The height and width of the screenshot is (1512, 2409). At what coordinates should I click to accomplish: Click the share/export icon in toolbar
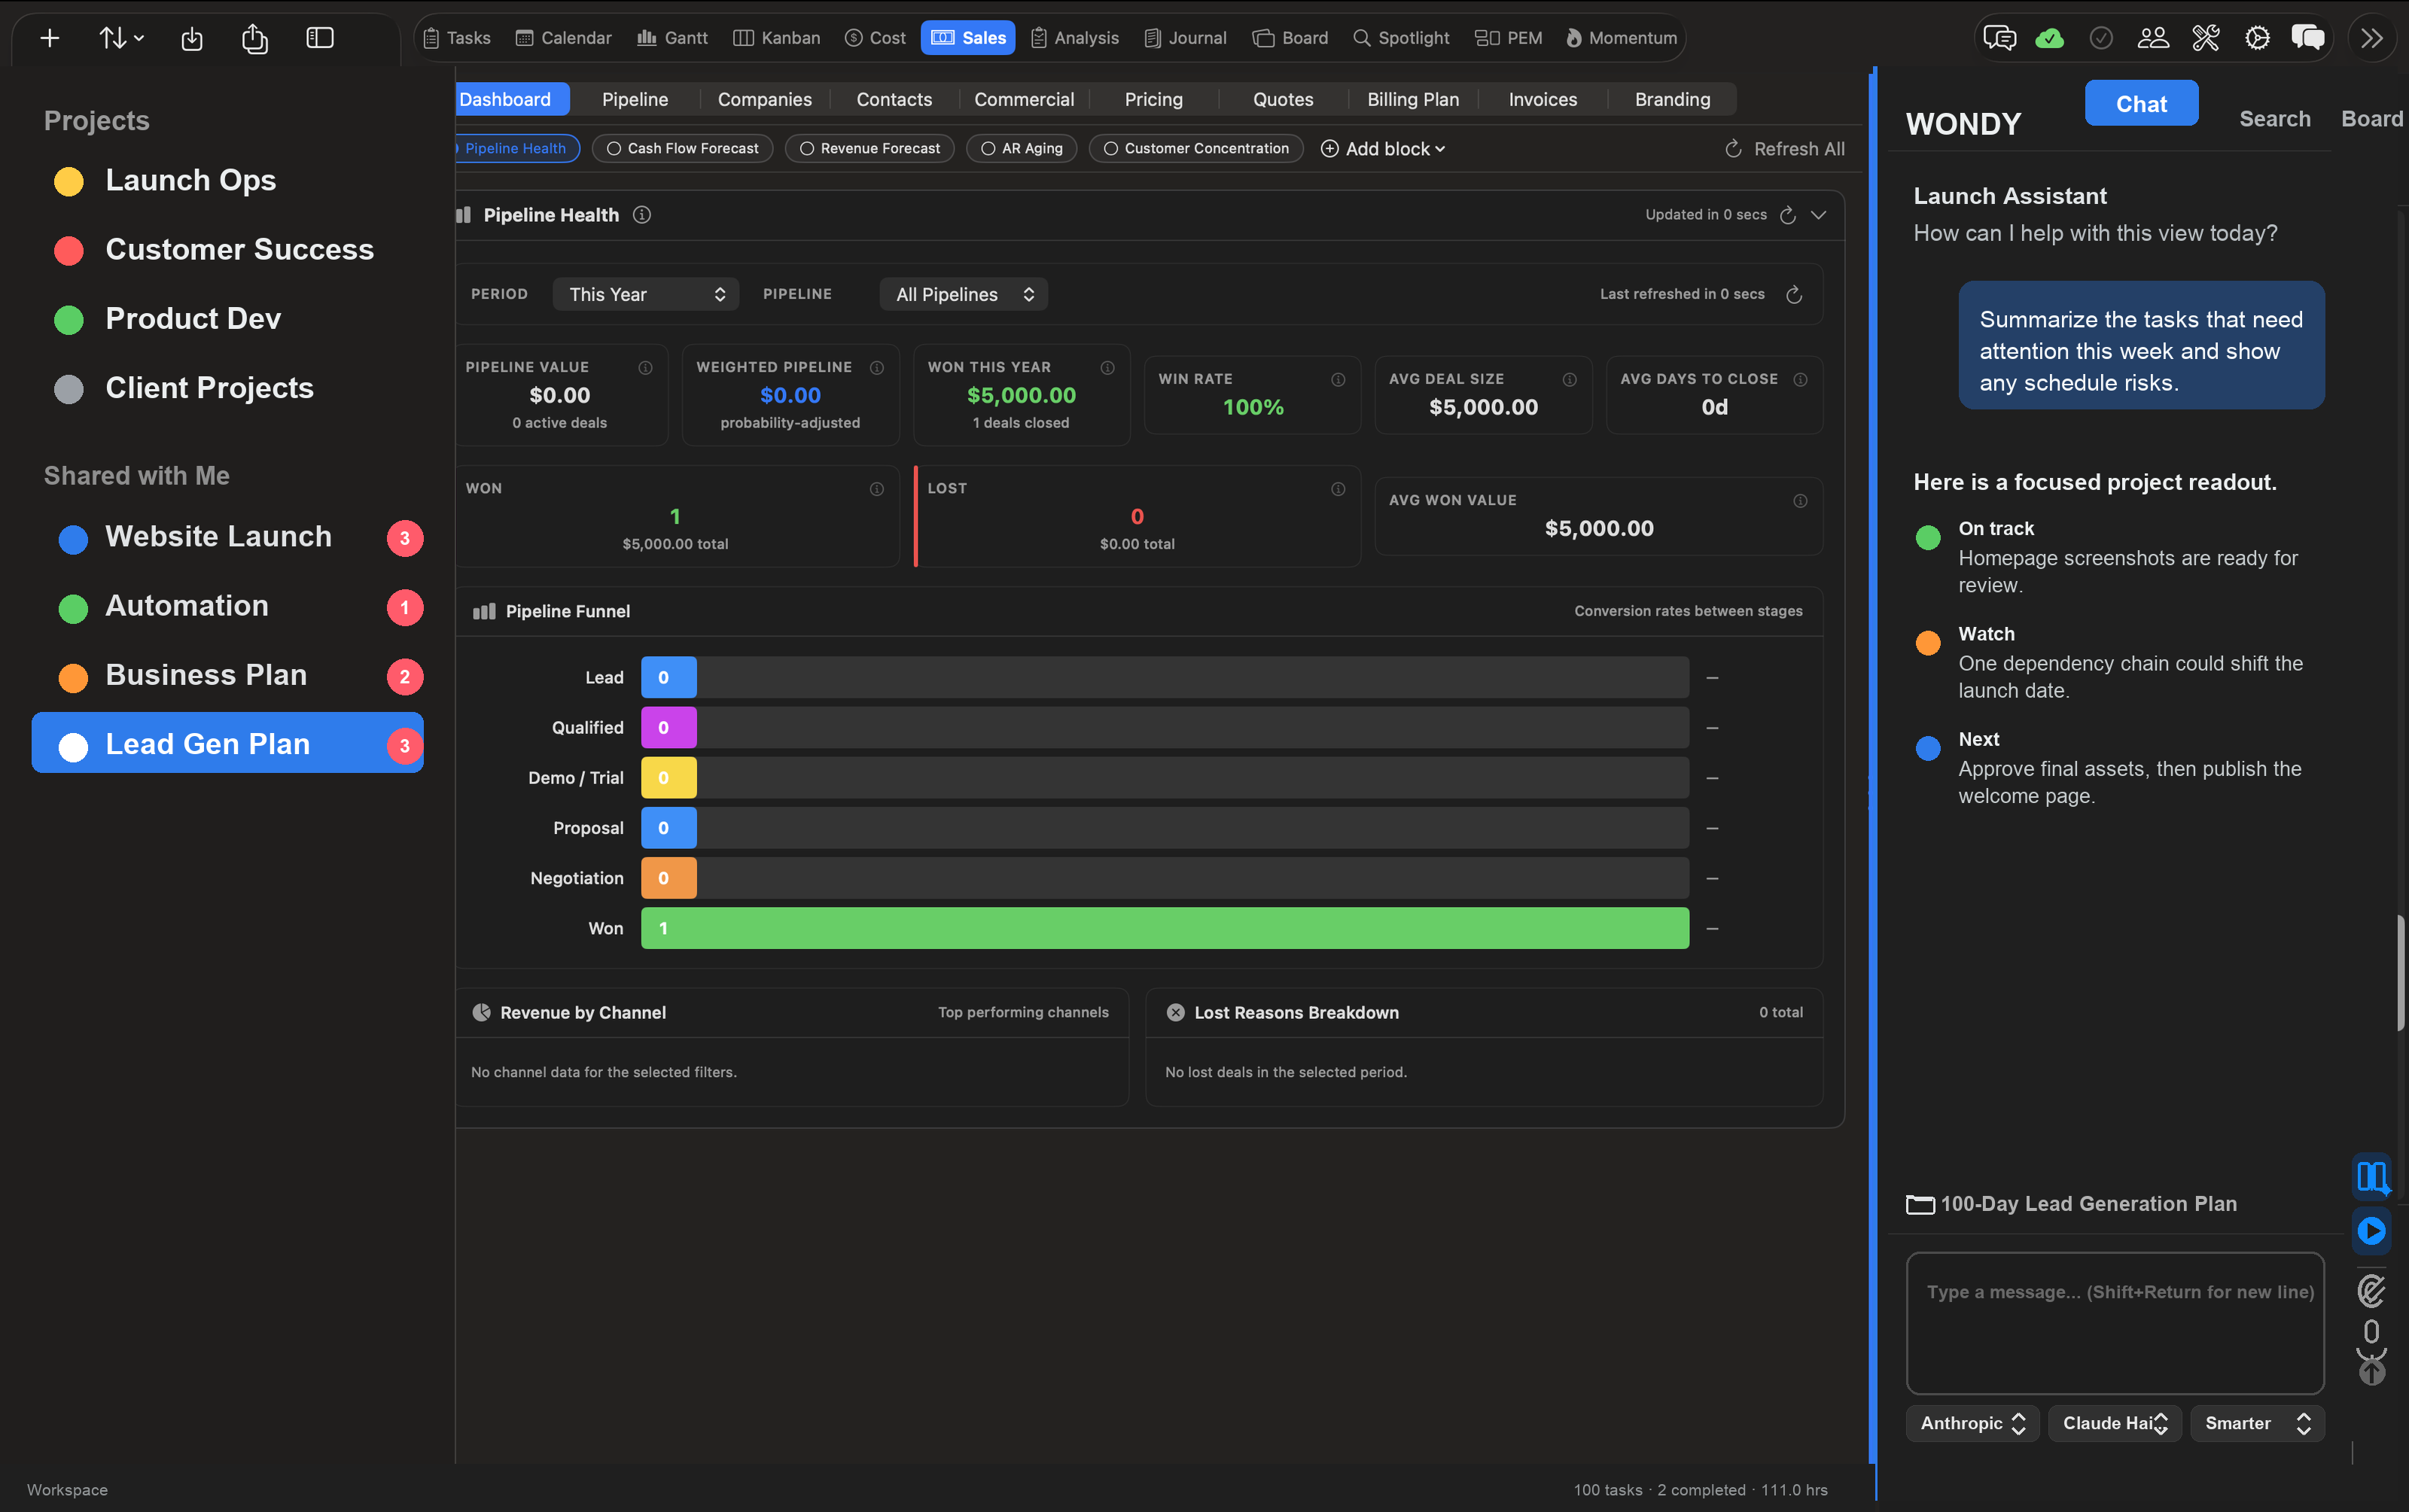point(255,38)
